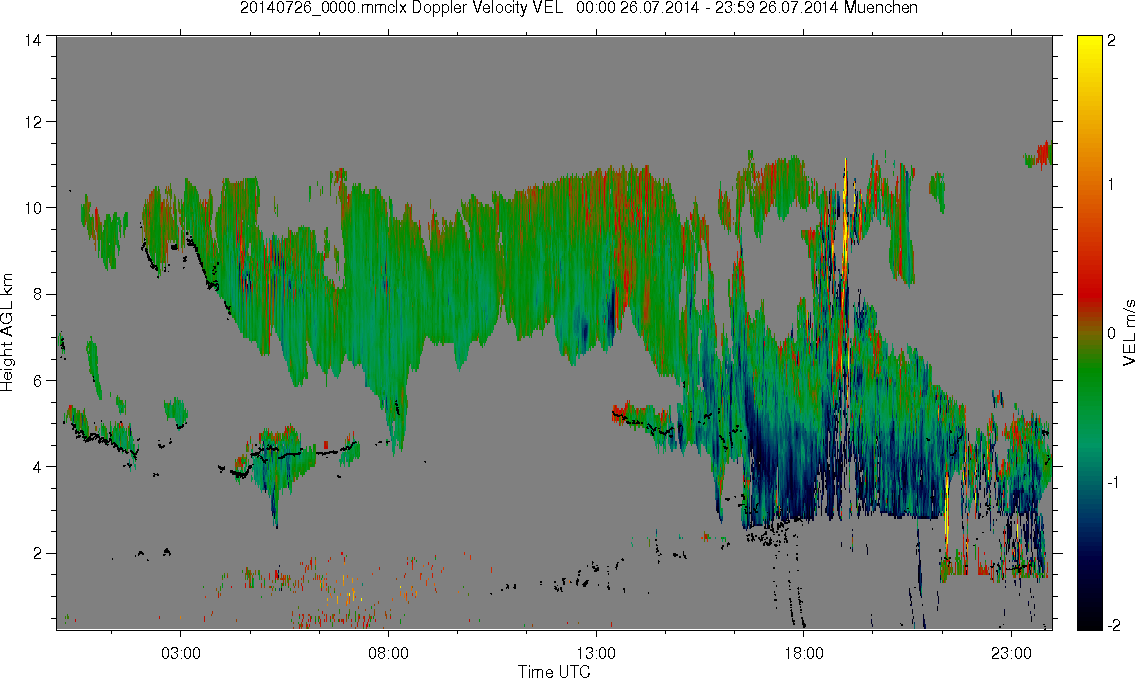Click the 'Time UTC' x-axis label

[554, 671]
